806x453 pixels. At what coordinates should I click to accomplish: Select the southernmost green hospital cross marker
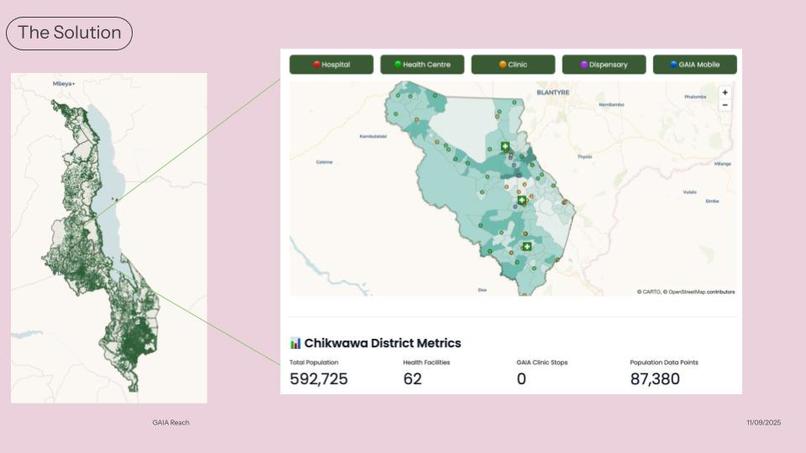tap(527, 247)
